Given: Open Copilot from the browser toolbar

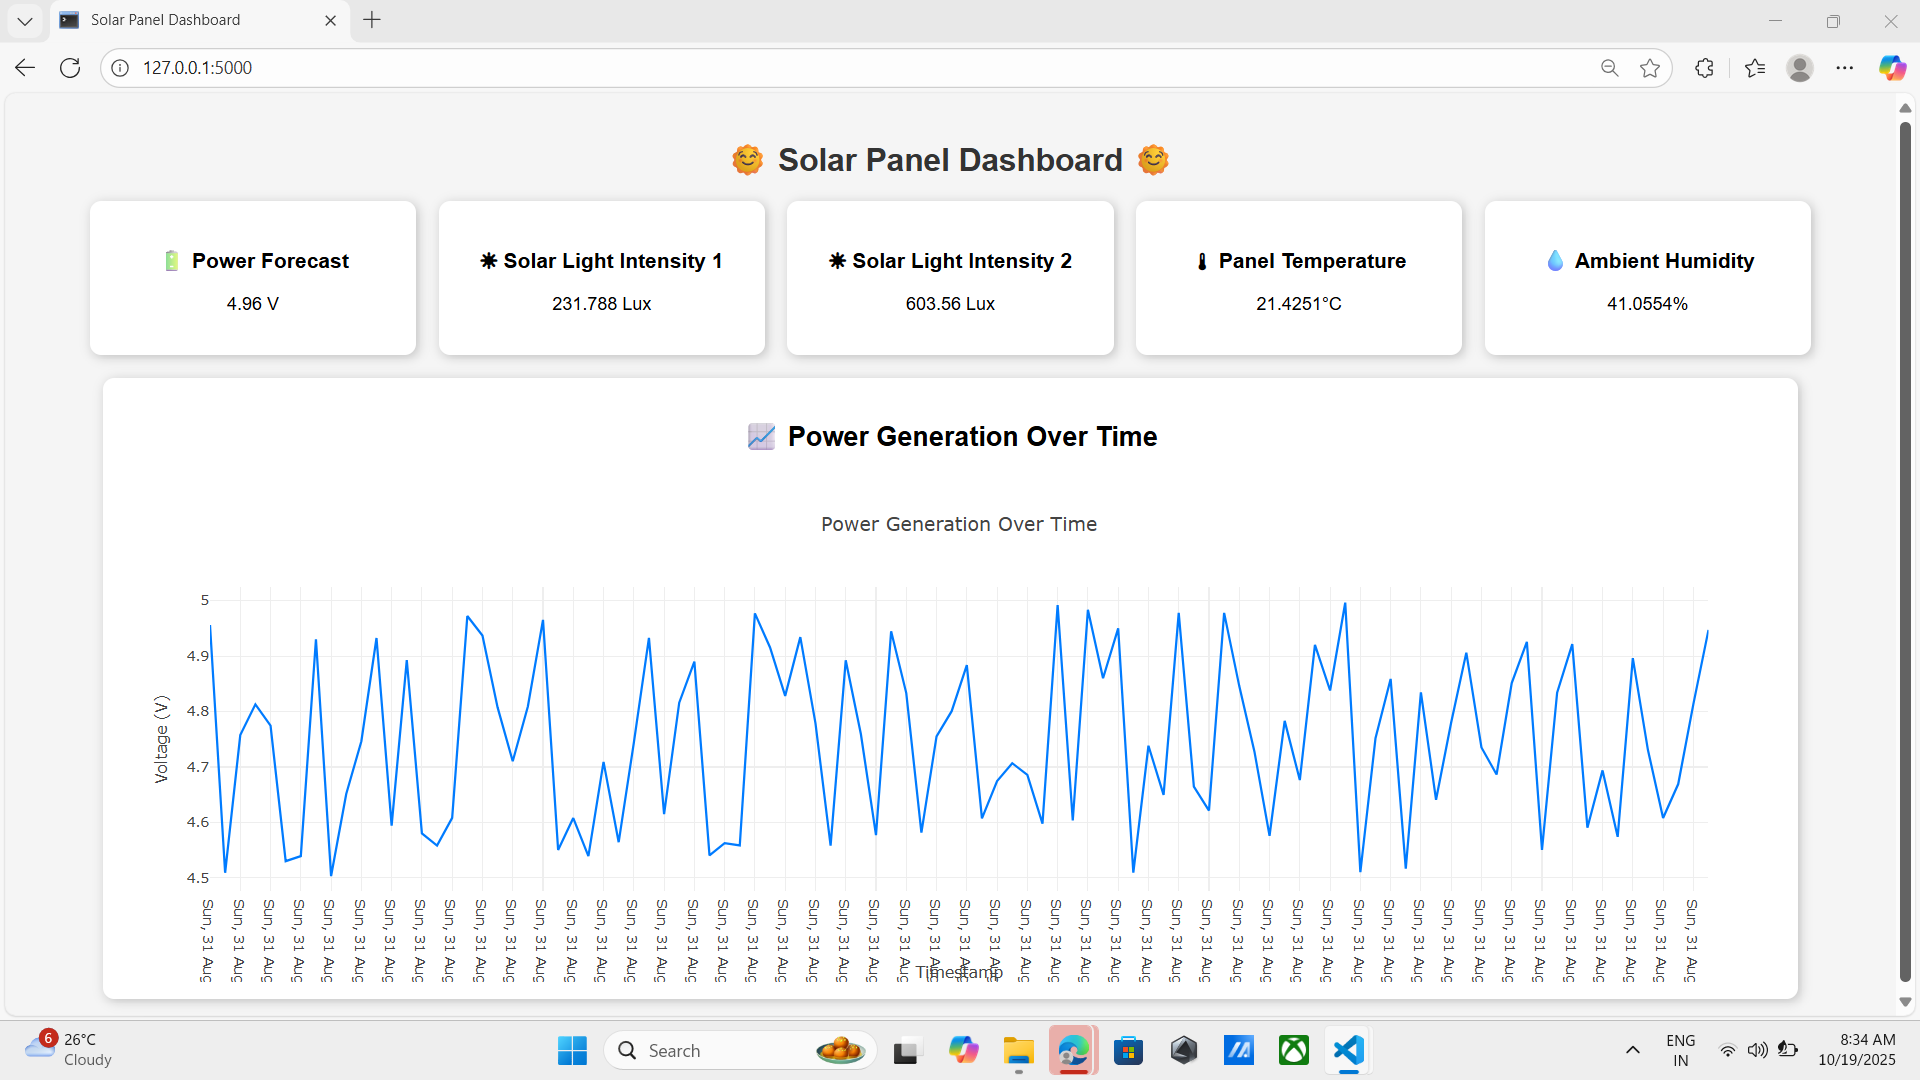Looking at the screenshot, I should (1893, 67).
